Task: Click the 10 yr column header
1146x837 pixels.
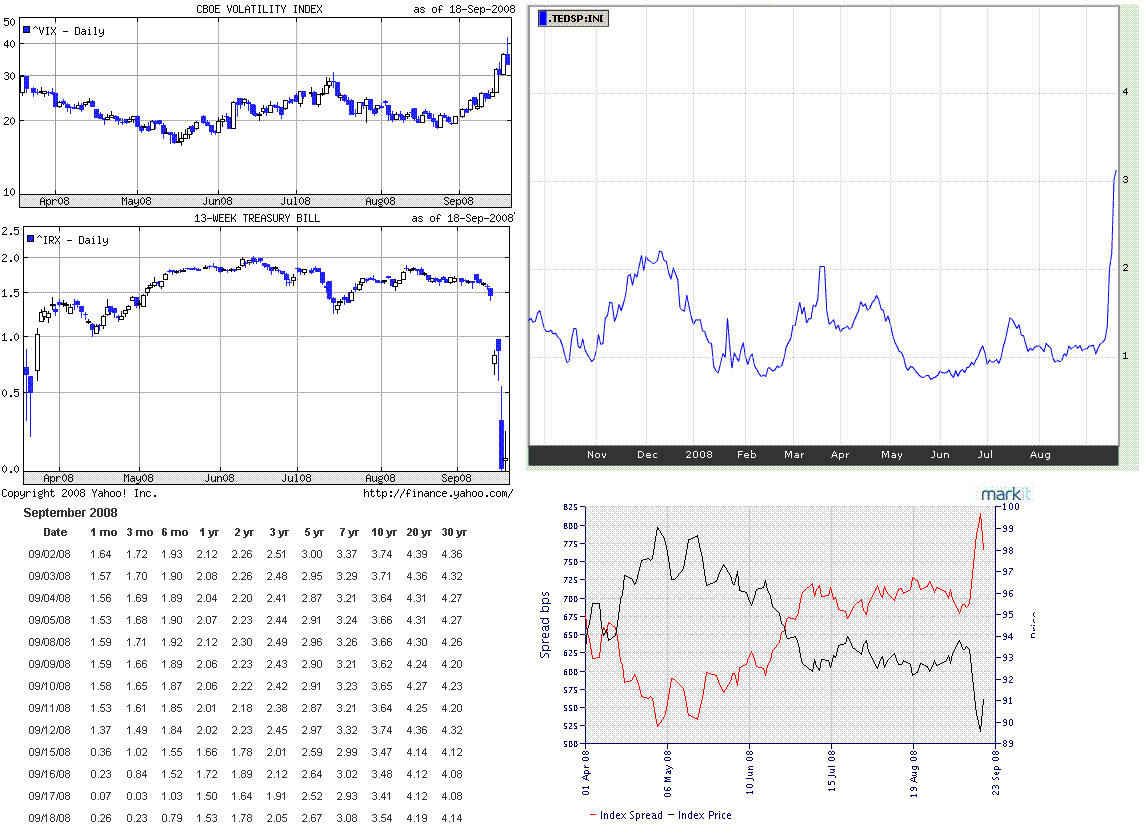Action: point(384,532)
